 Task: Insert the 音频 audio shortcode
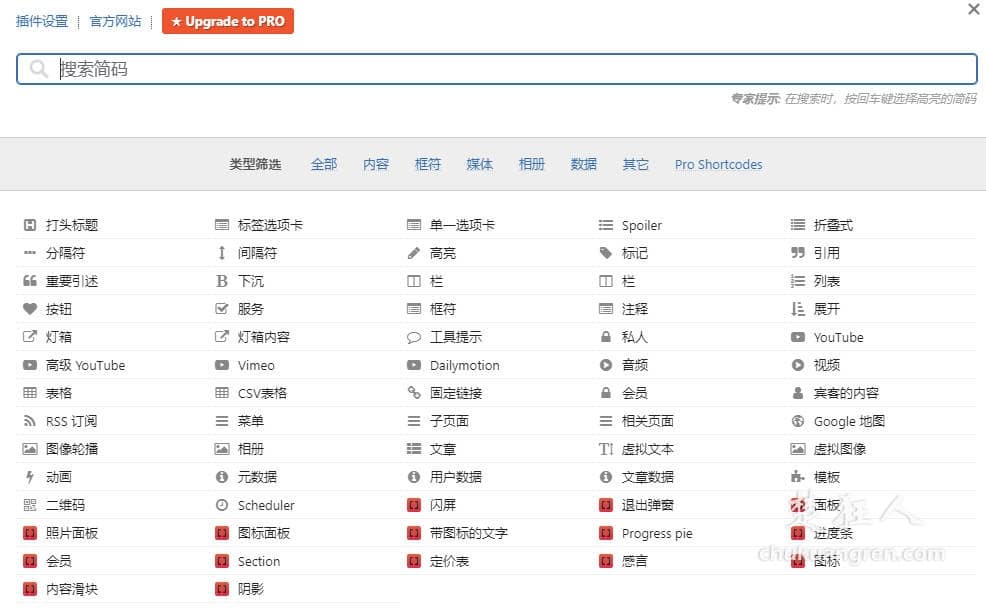[634, 365]
